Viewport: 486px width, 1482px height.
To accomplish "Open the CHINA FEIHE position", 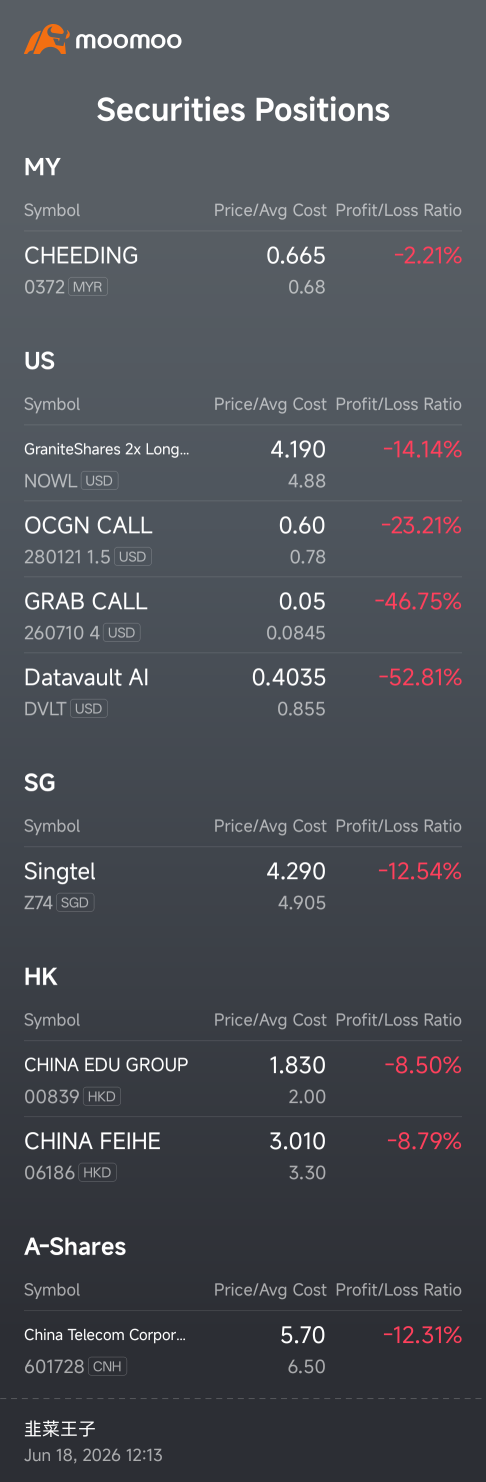I will pyautogui.click(x=243, y=1156).
